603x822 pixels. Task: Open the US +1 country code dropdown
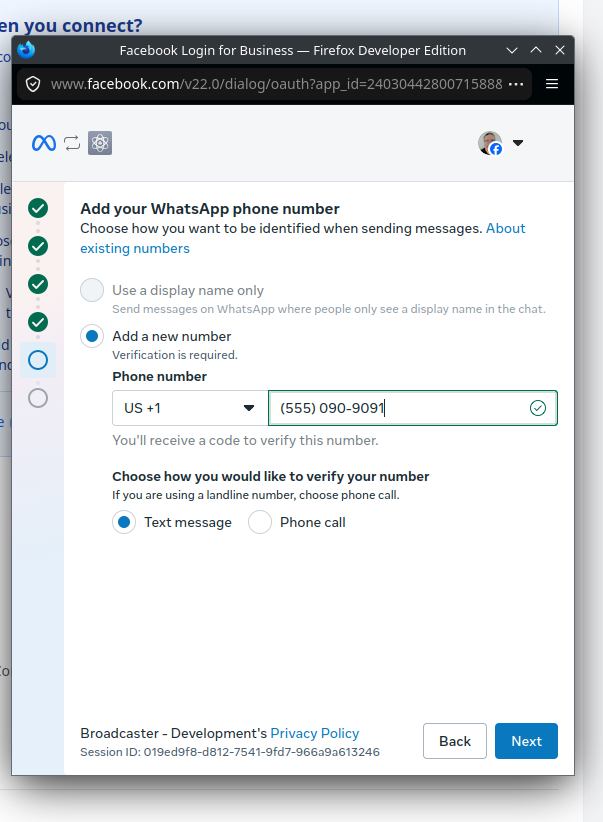click(x=190, y=408)
